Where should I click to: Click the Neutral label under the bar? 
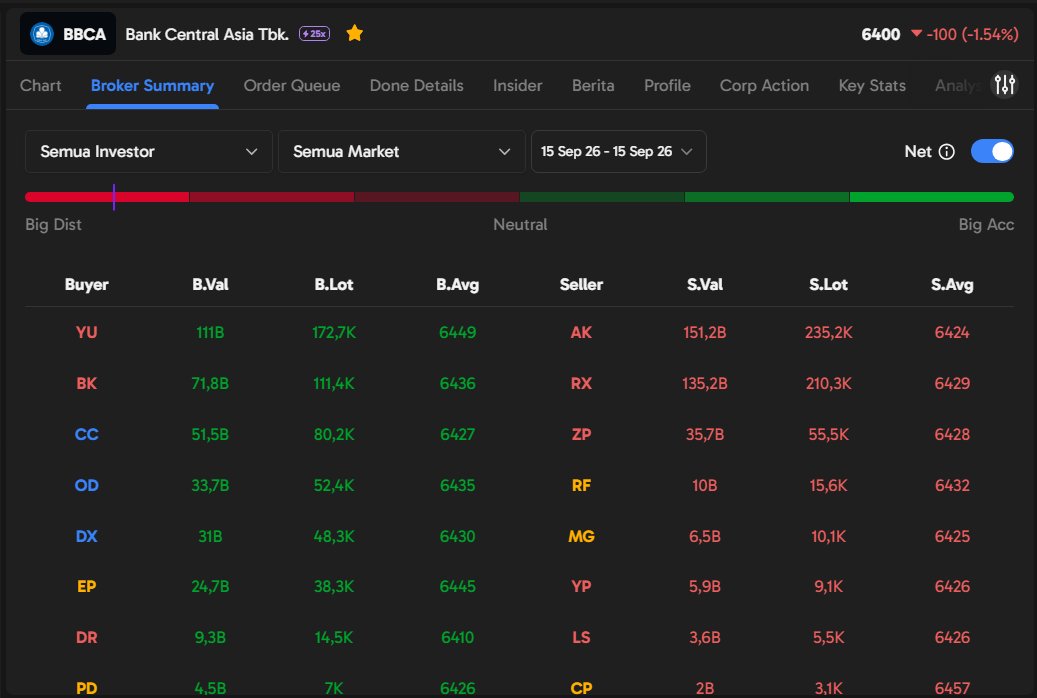[x=520, y=224]
